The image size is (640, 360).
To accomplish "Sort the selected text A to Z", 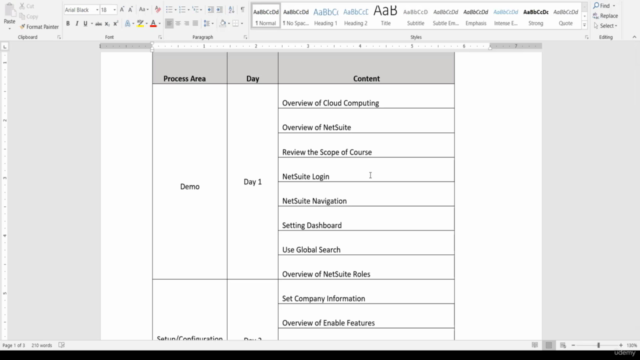I will 231,9.
